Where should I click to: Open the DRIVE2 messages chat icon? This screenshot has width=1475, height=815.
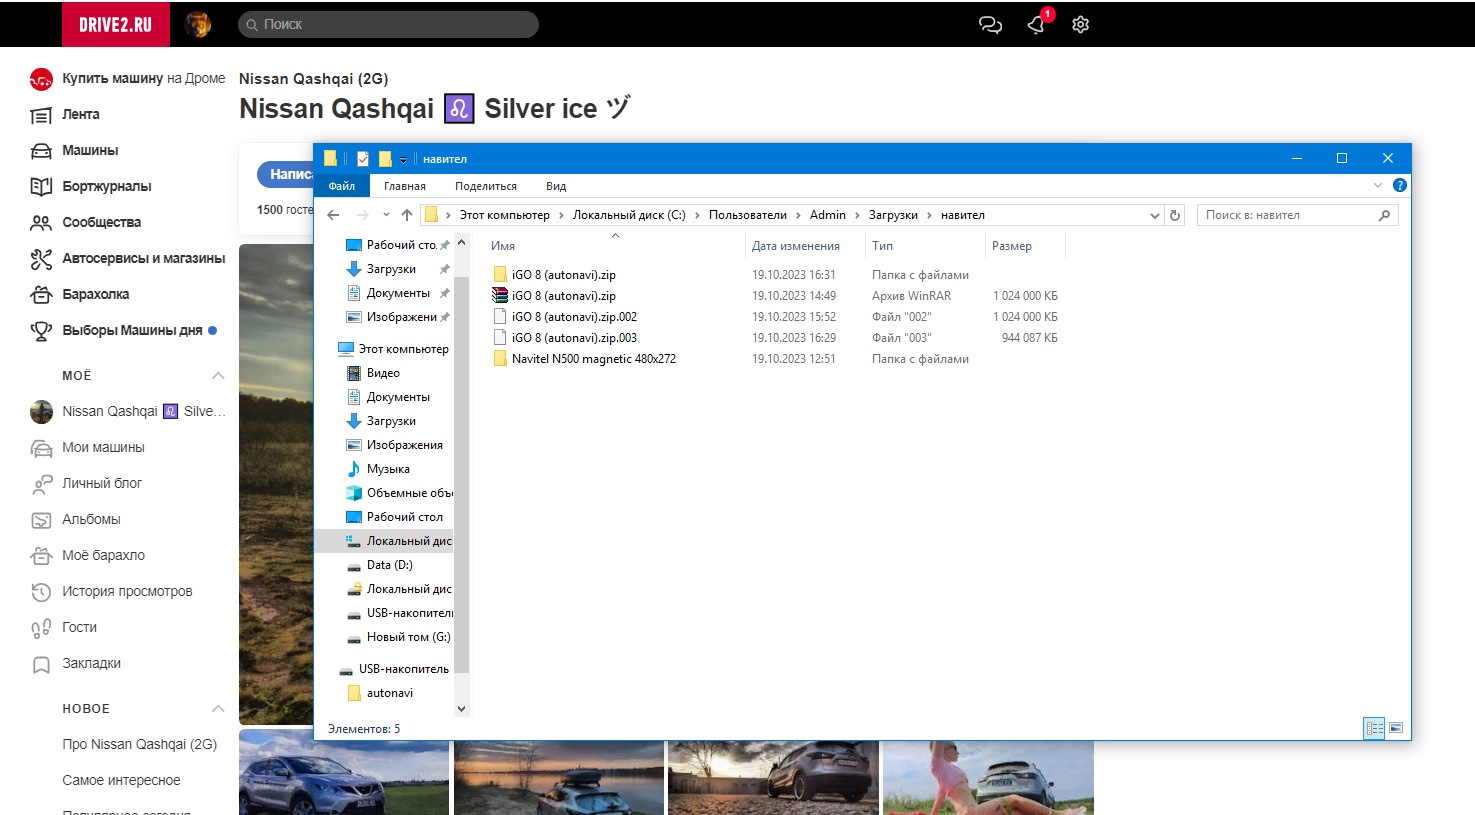(x=990, y=25)
